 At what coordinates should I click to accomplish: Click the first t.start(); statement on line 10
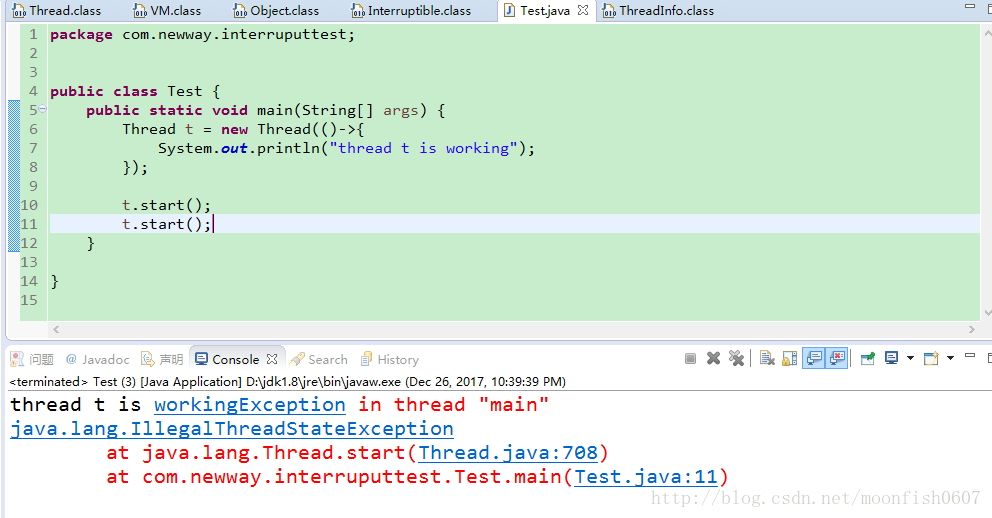tap(166, 205)
